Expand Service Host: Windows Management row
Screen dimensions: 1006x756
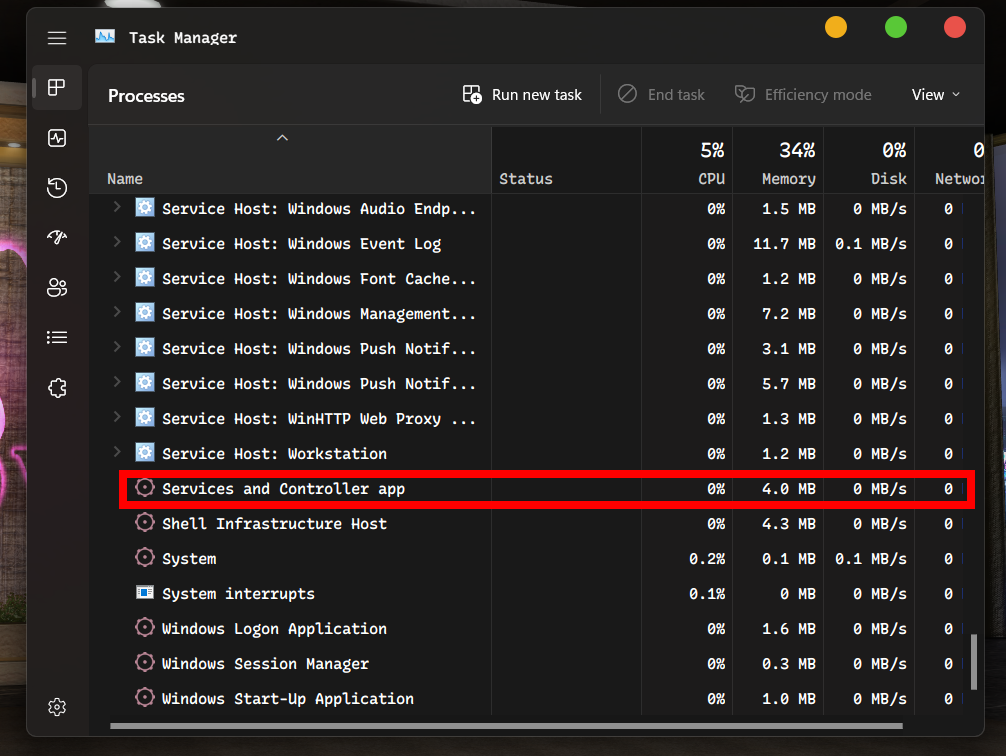click(x=117, y=312)
